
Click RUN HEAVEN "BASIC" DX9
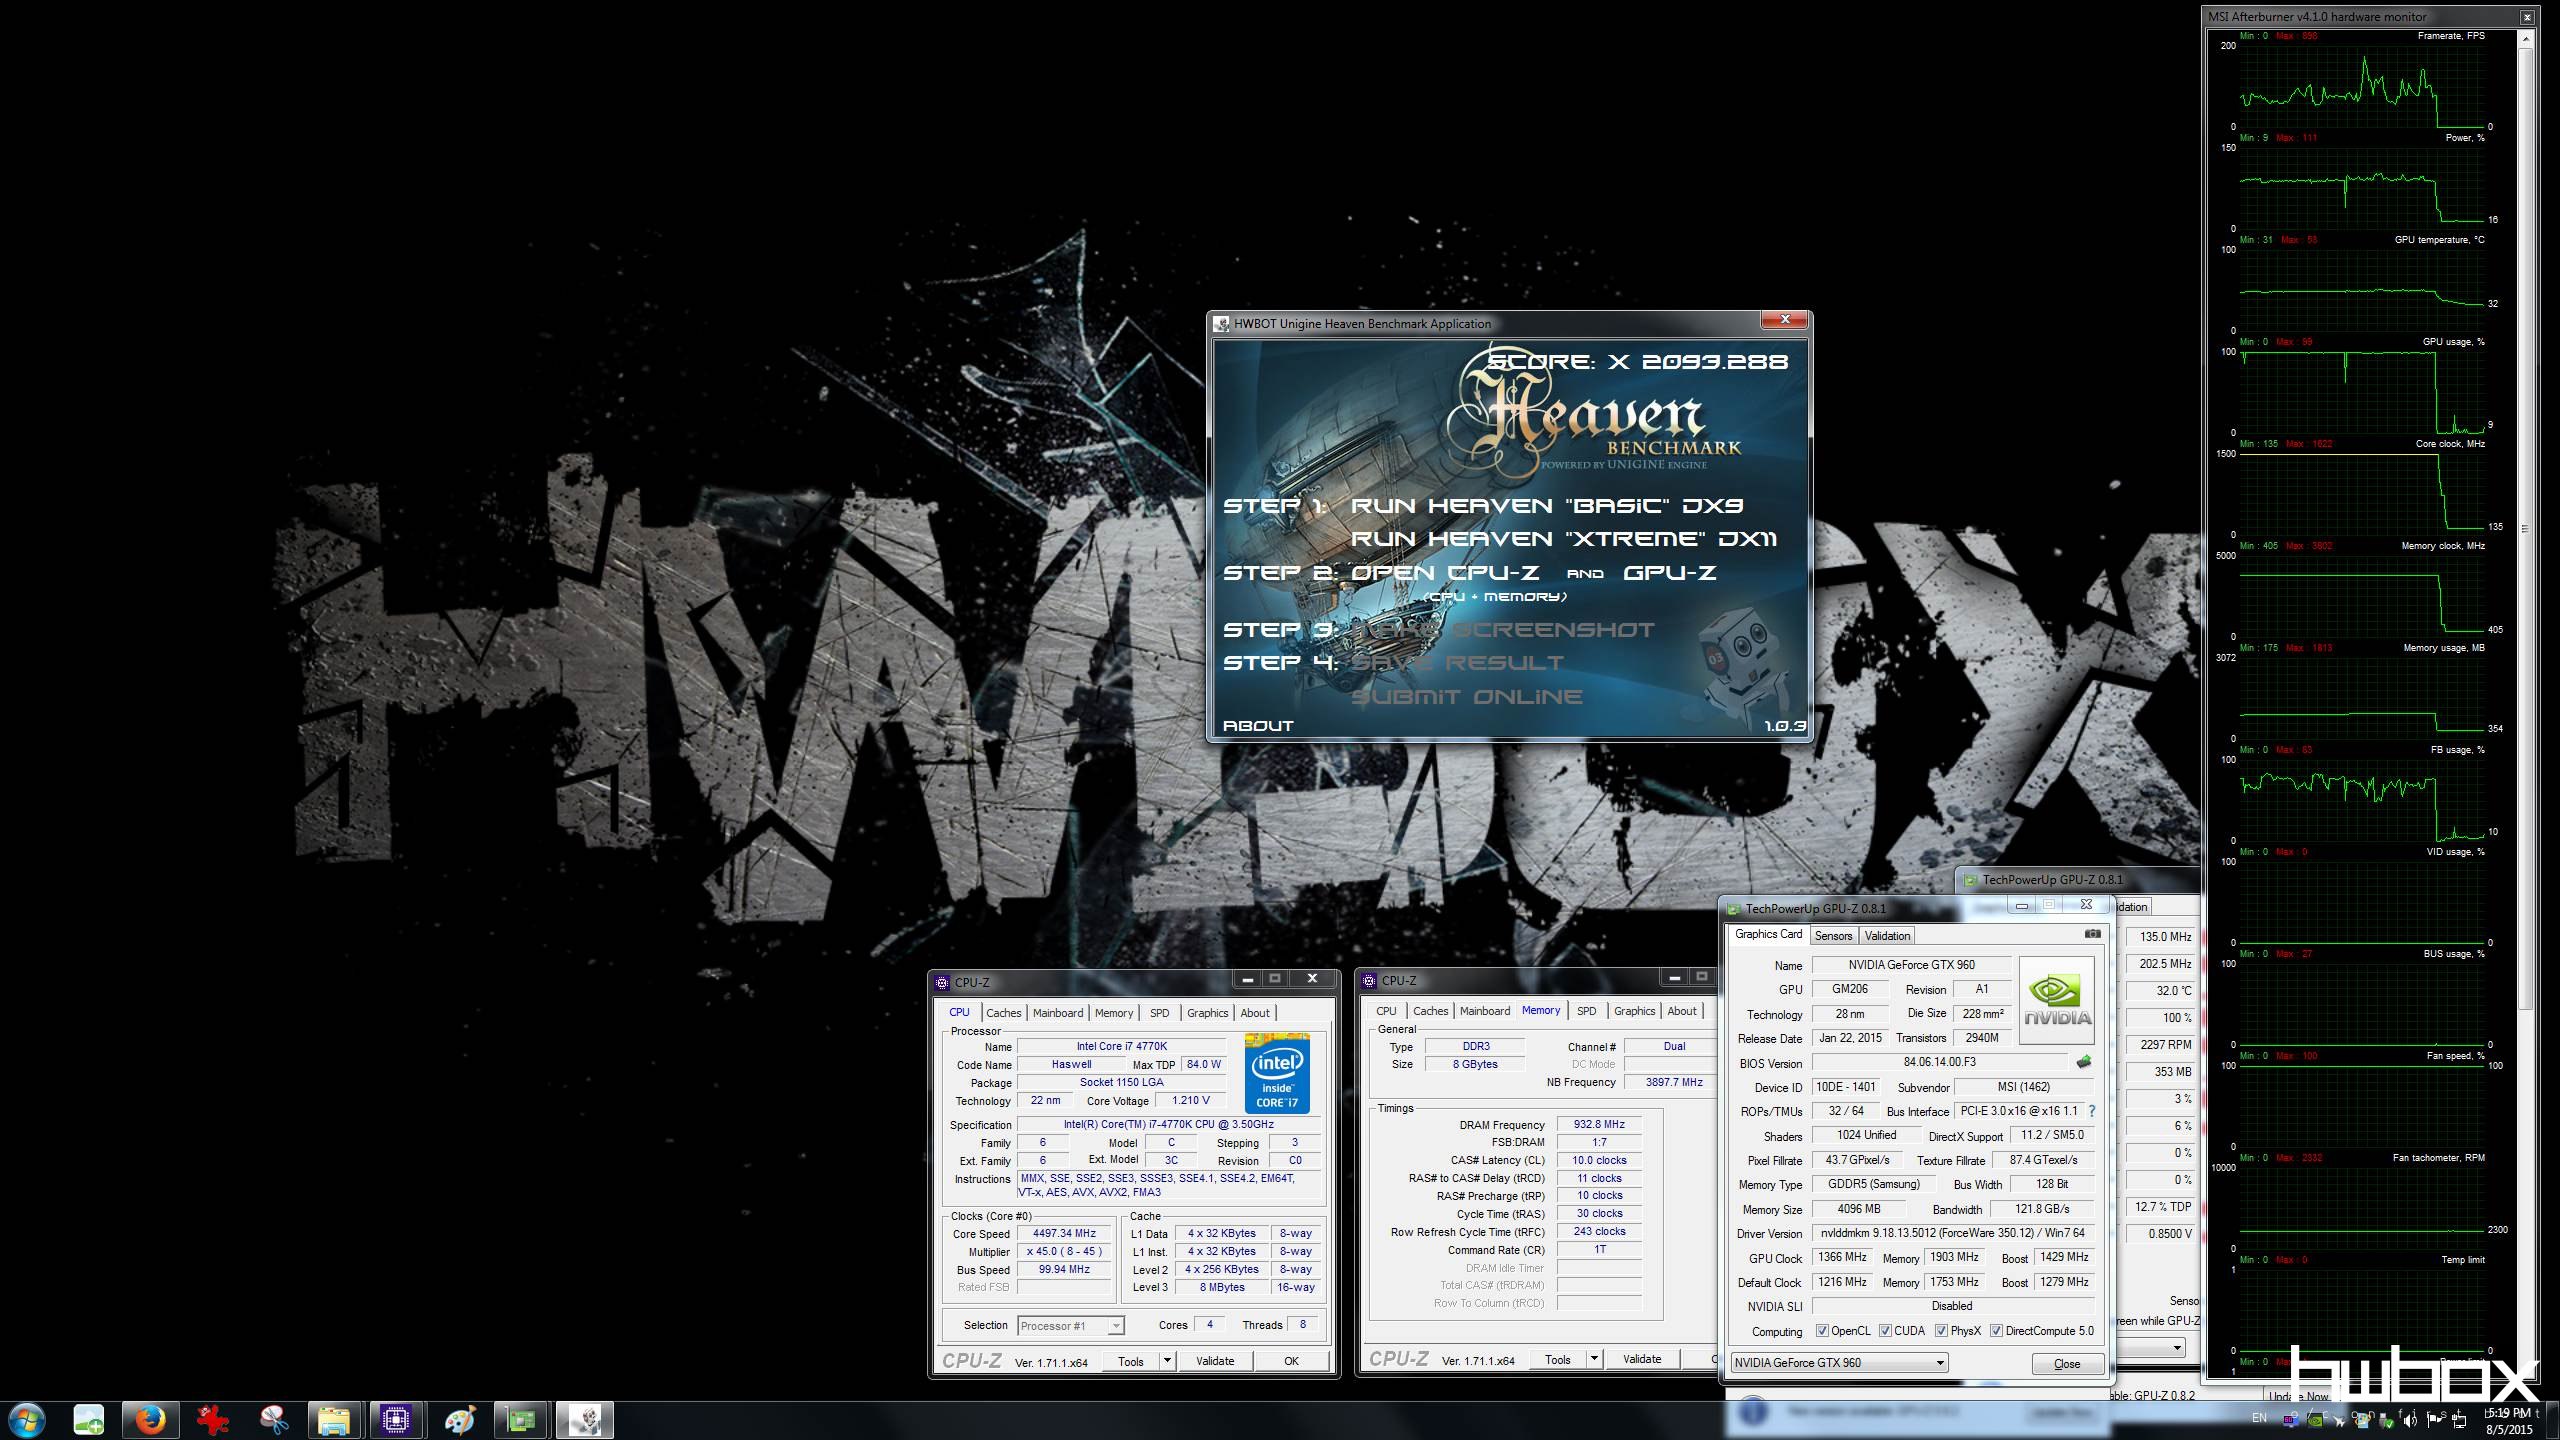(1547, 505)
